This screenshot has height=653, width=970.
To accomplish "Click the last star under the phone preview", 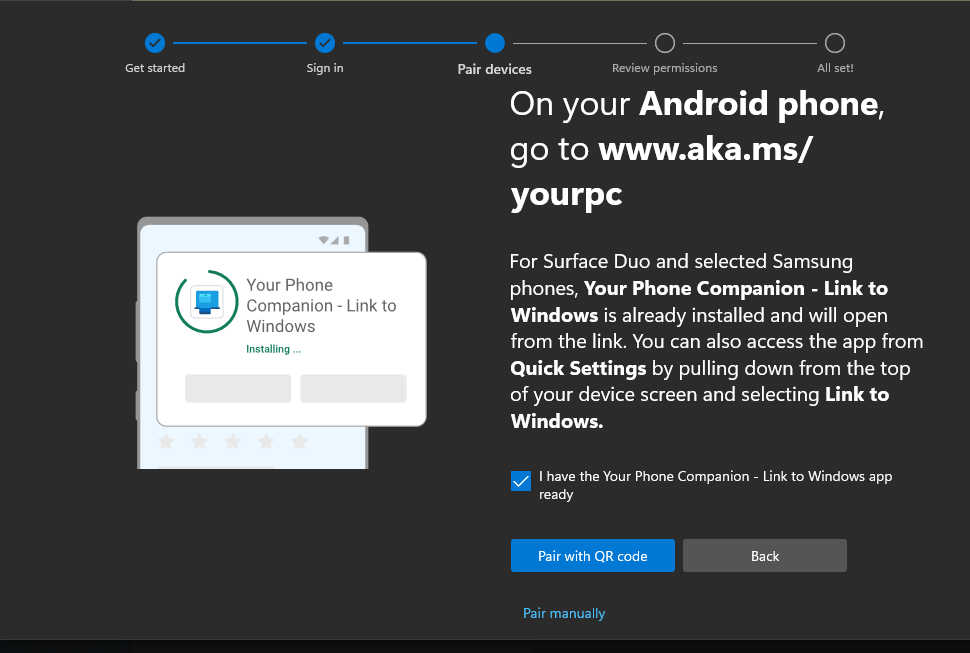I will (x=298, y=440).
